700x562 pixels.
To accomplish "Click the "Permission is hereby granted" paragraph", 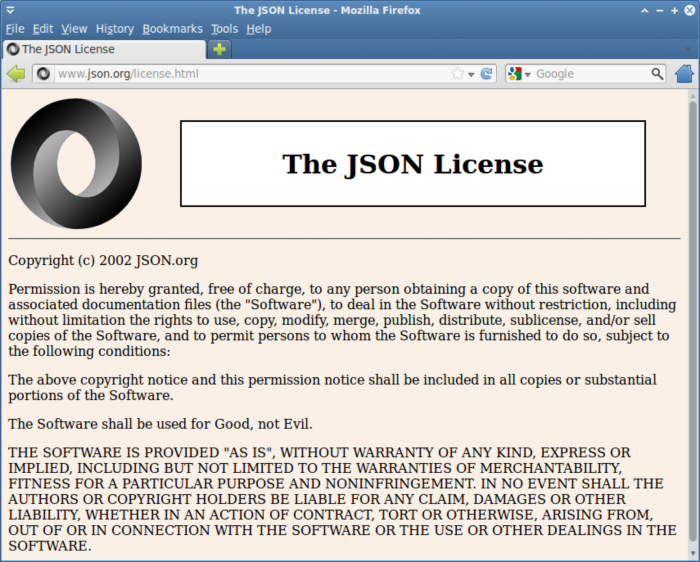I will point(342,320).
